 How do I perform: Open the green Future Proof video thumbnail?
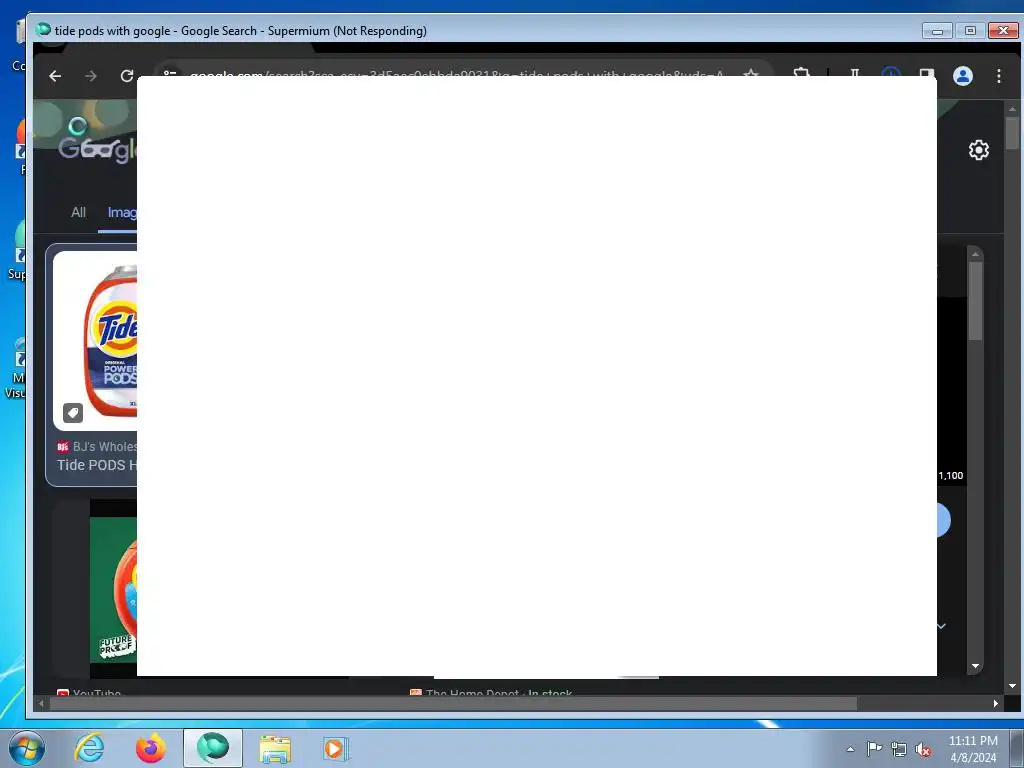point(113,590)
